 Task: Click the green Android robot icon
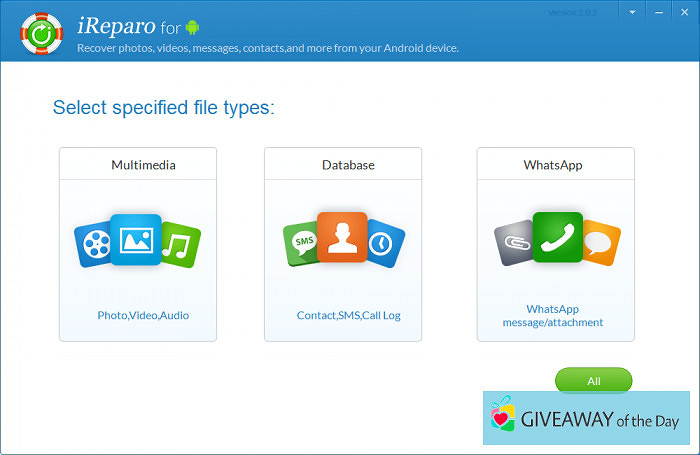(x=192, y=27)
